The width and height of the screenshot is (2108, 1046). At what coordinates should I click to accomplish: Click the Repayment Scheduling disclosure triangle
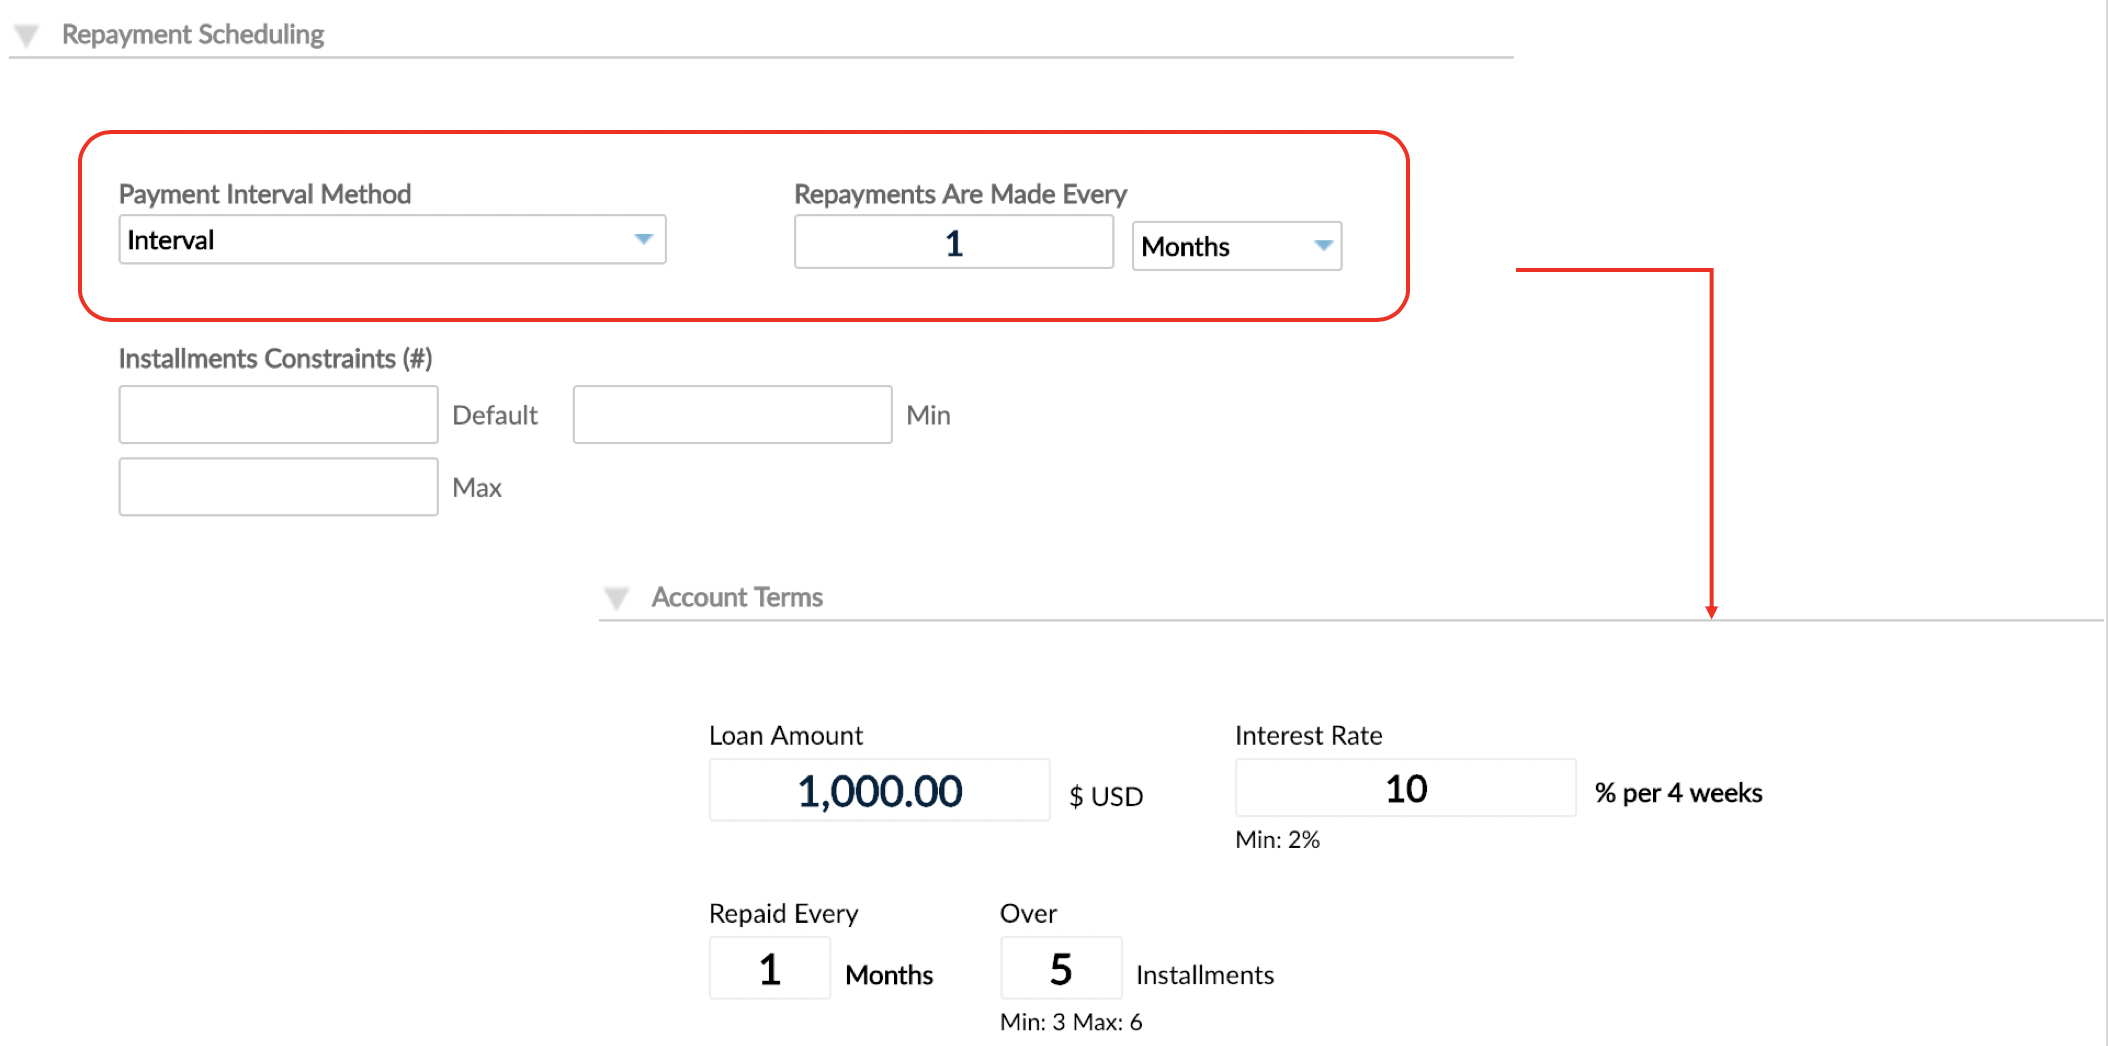24,32
